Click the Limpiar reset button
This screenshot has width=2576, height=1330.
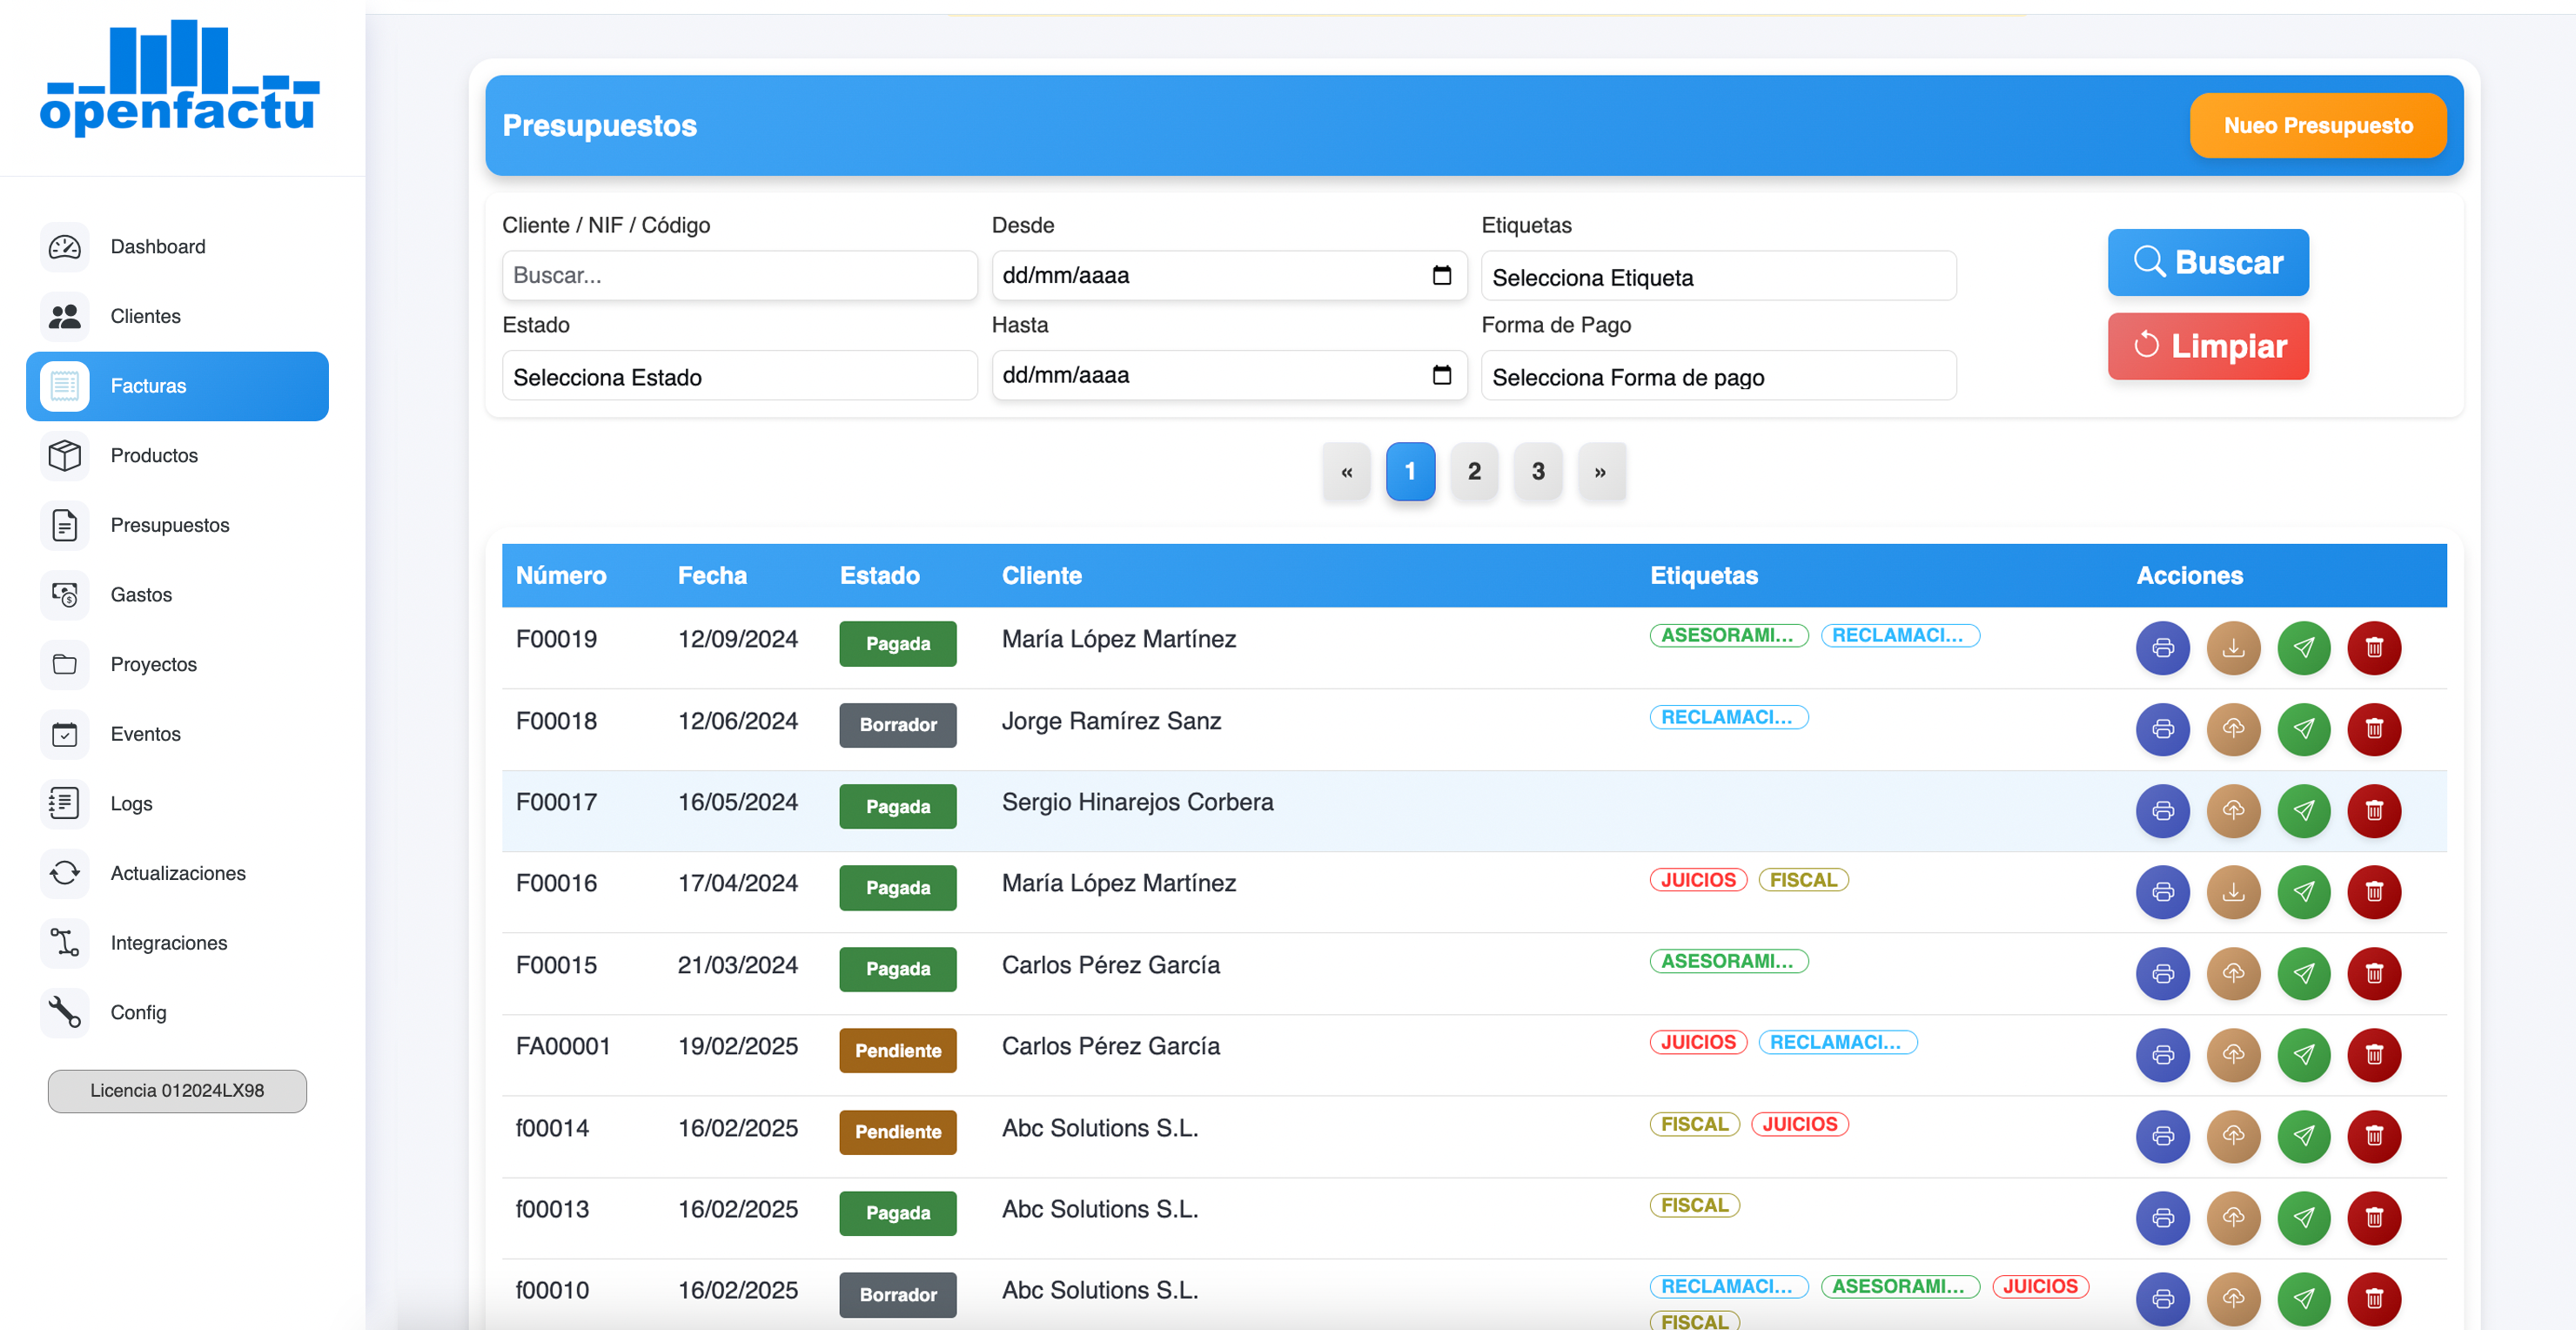pyautogui.click(x=2207, y=346)
